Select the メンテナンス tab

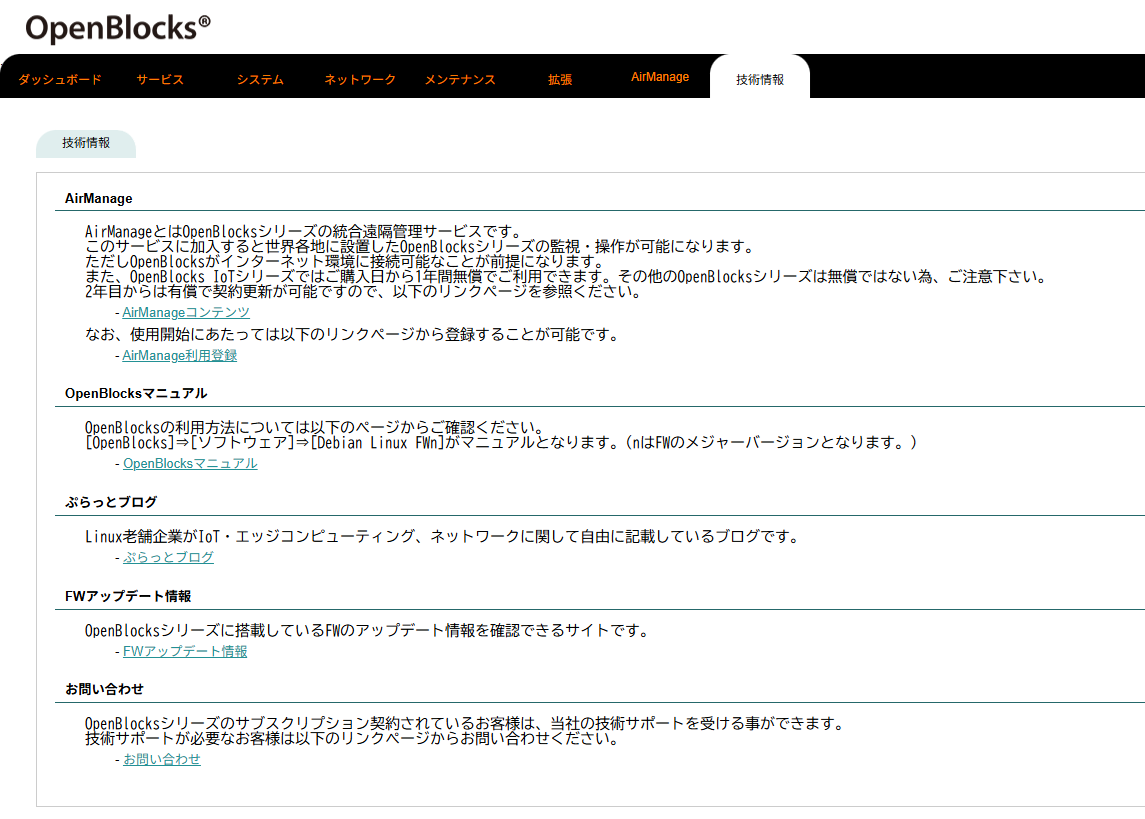[x=460, y=80]
